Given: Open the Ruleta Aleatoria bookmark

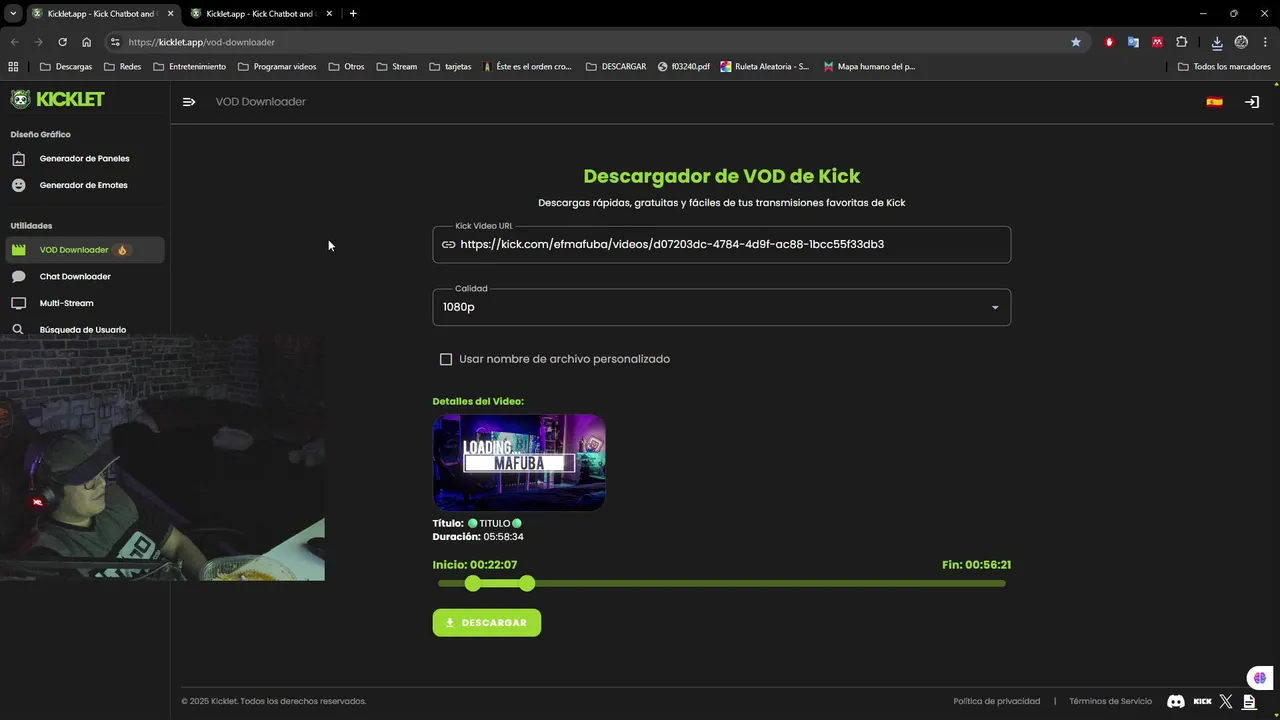Looking at the screenshot, I should pos(765,67).
